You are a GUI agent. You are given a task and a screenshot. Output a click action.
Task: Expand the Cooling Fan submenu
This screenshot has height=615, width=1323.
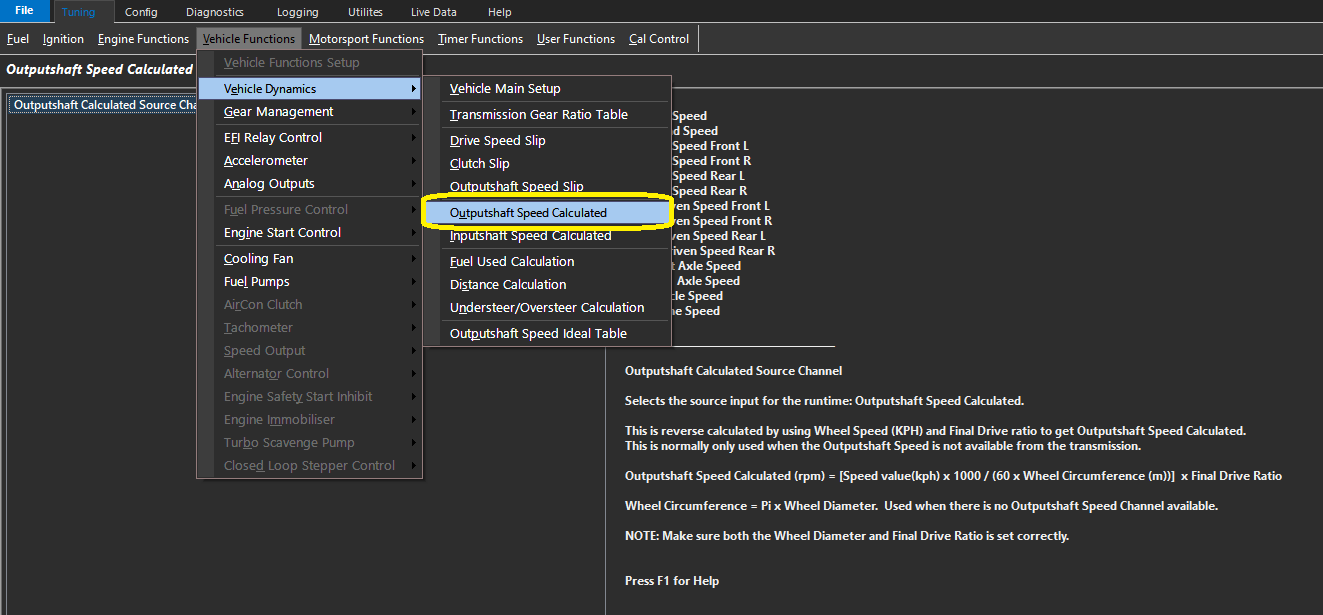point(259,259)
